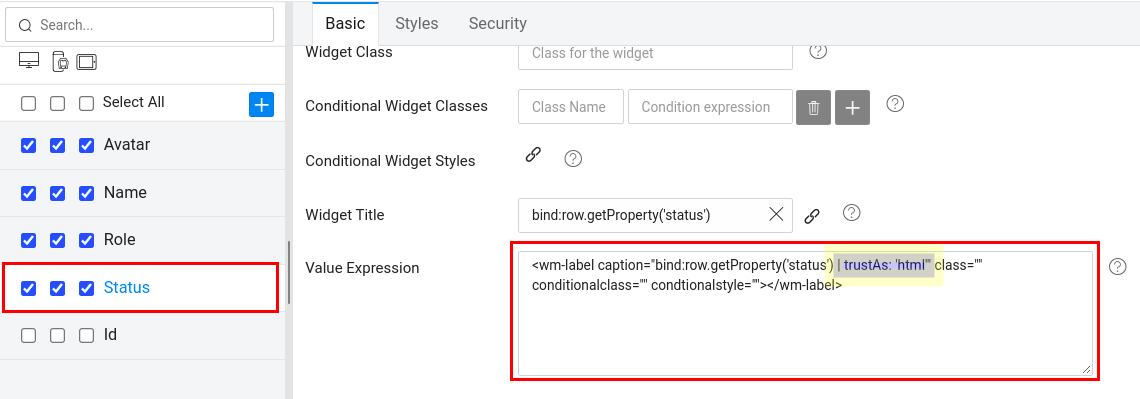The image size is (1140, 399).
Task: Select the Name column entry
Action: tap(125, 193)
